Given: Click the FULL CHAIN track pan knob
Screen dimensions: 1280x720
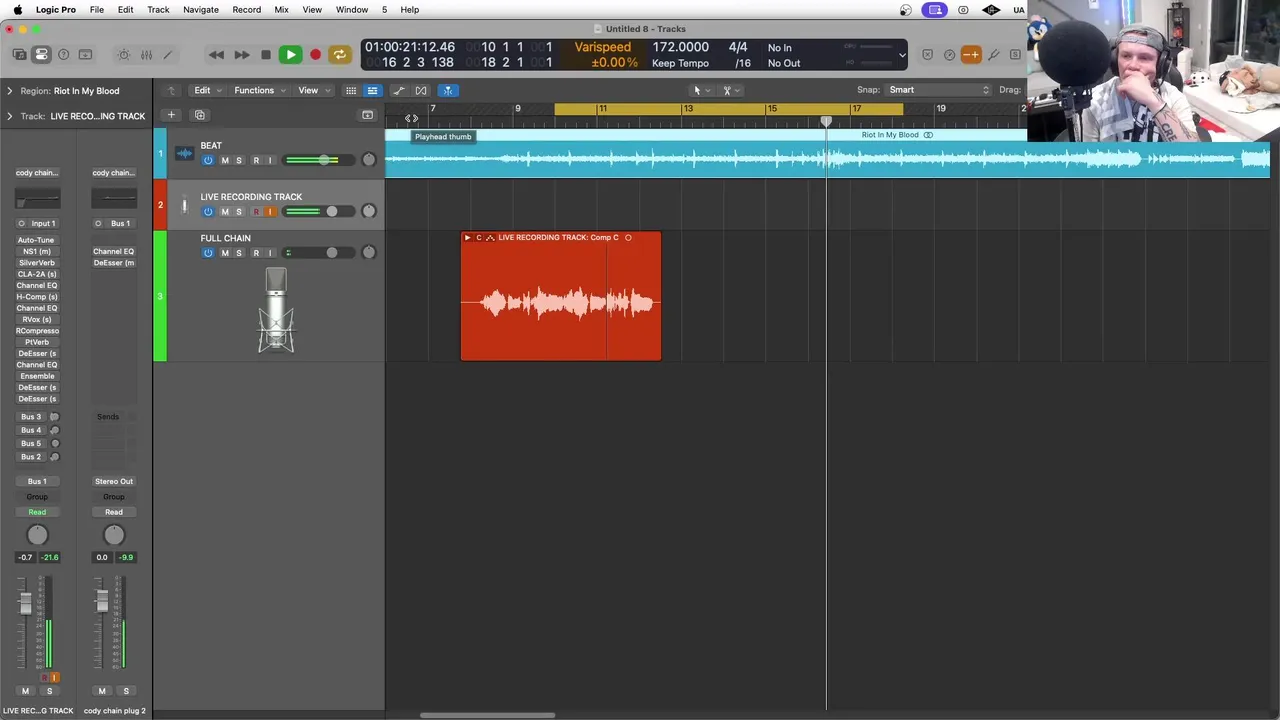Looking at the screenshot, I should pyautogui.click(x=369, y=252).
